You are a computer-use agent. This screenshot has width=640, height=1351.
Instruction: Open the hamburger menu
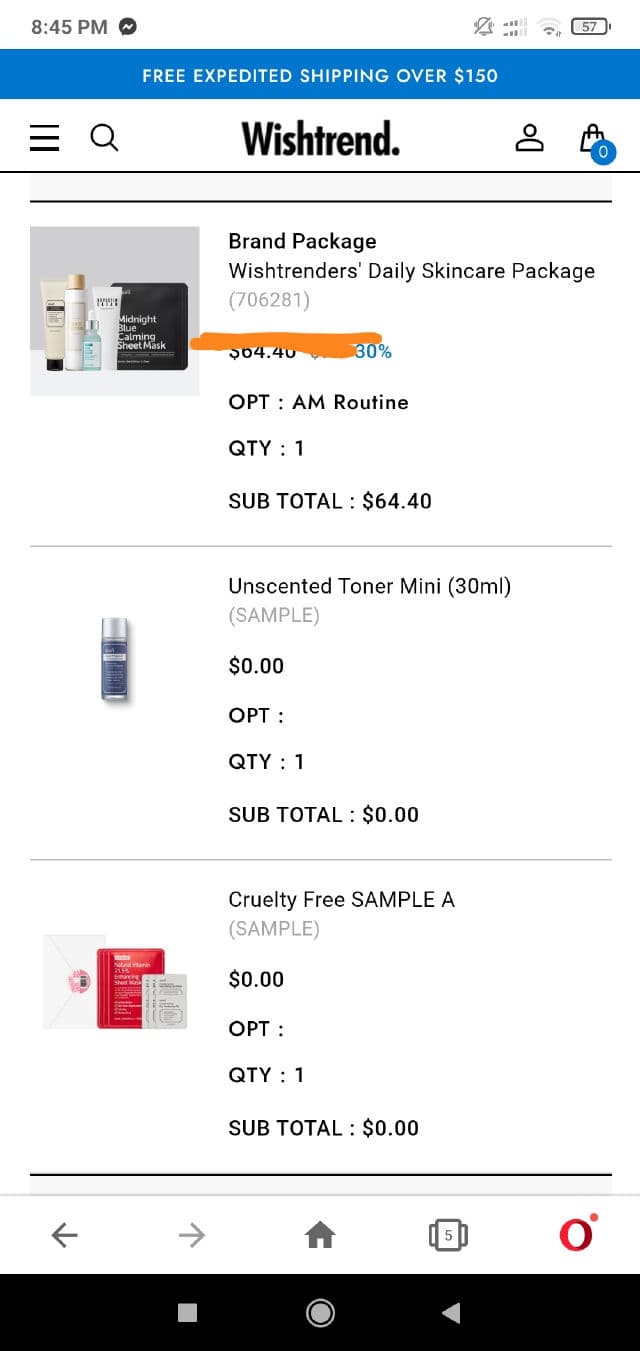pyautogui.click(x=45, y=137)
